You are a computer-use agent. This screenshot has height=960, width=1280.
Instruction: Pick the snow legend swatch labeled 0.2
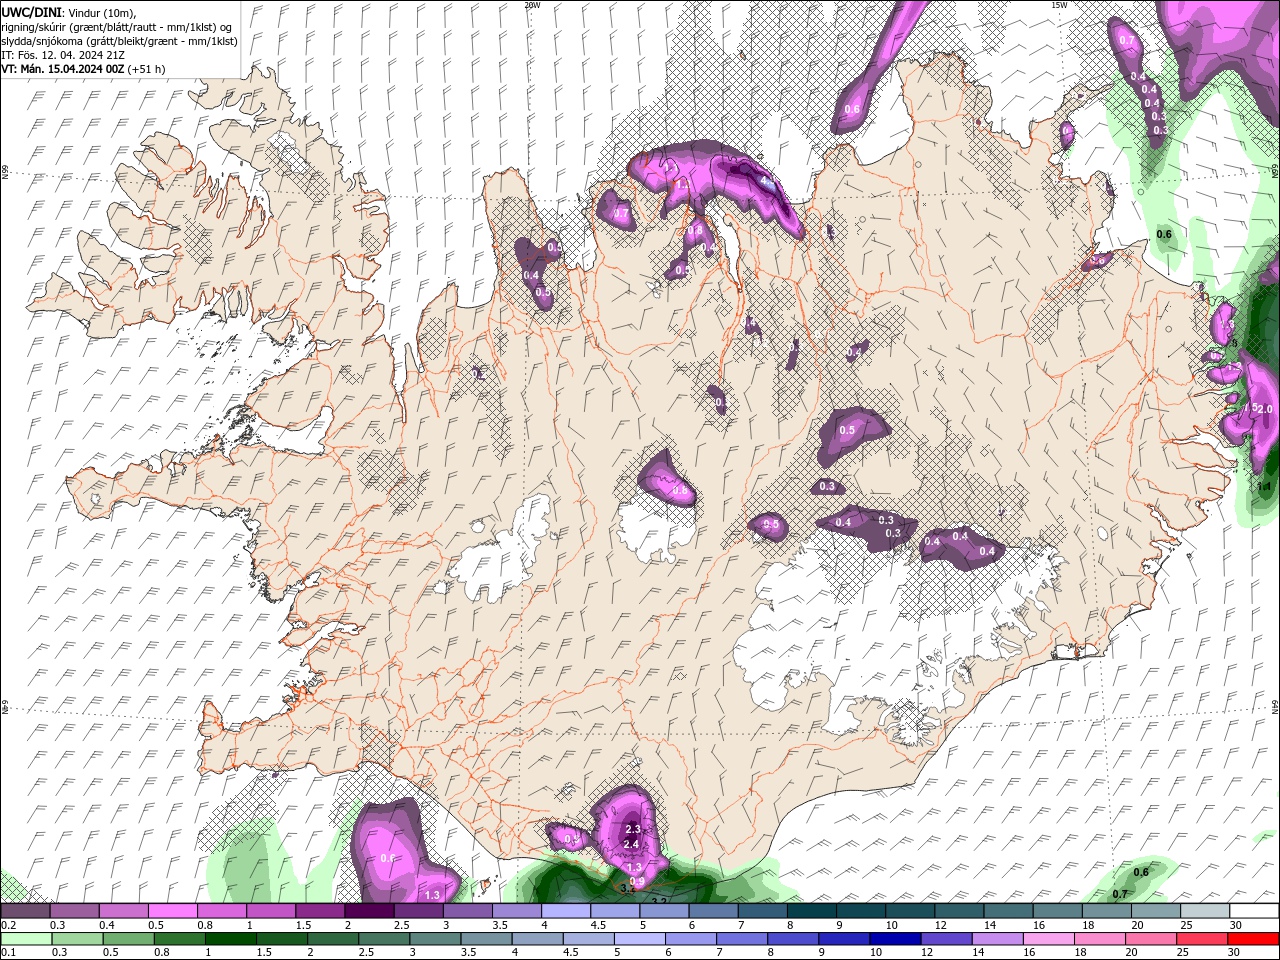point(25,911)
